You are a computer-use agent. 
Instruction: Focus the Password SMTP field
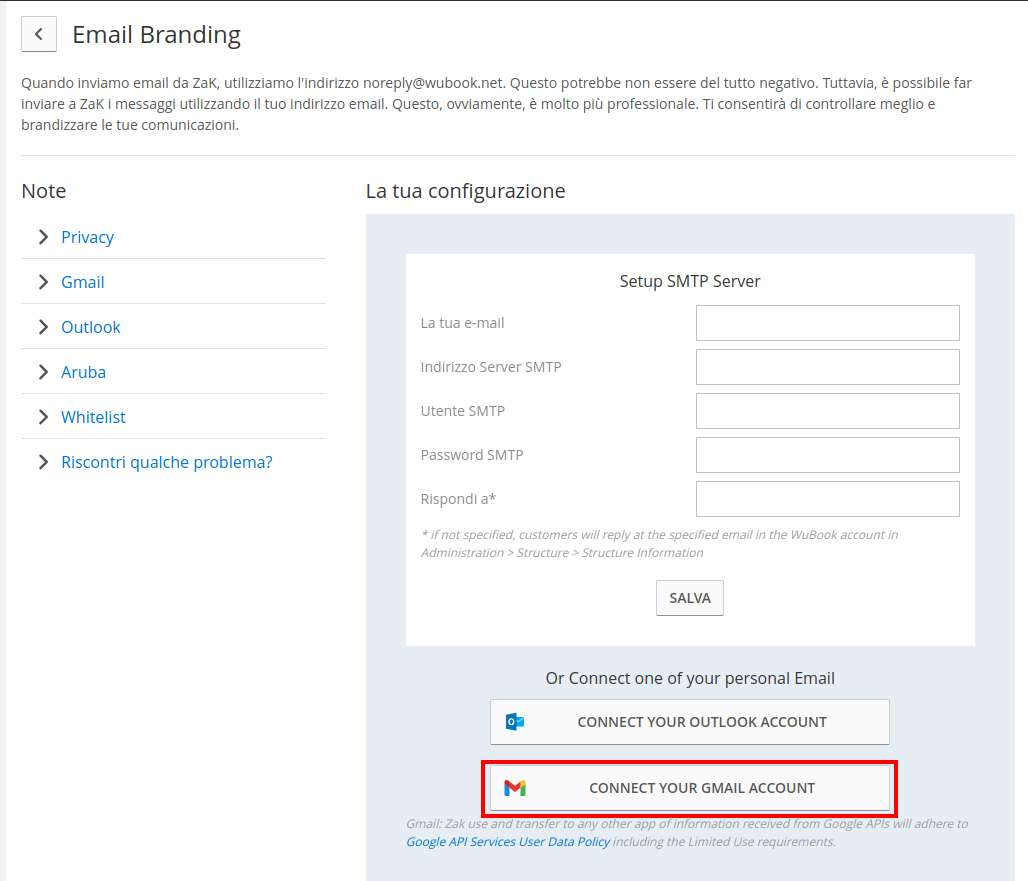click(827, 455)
